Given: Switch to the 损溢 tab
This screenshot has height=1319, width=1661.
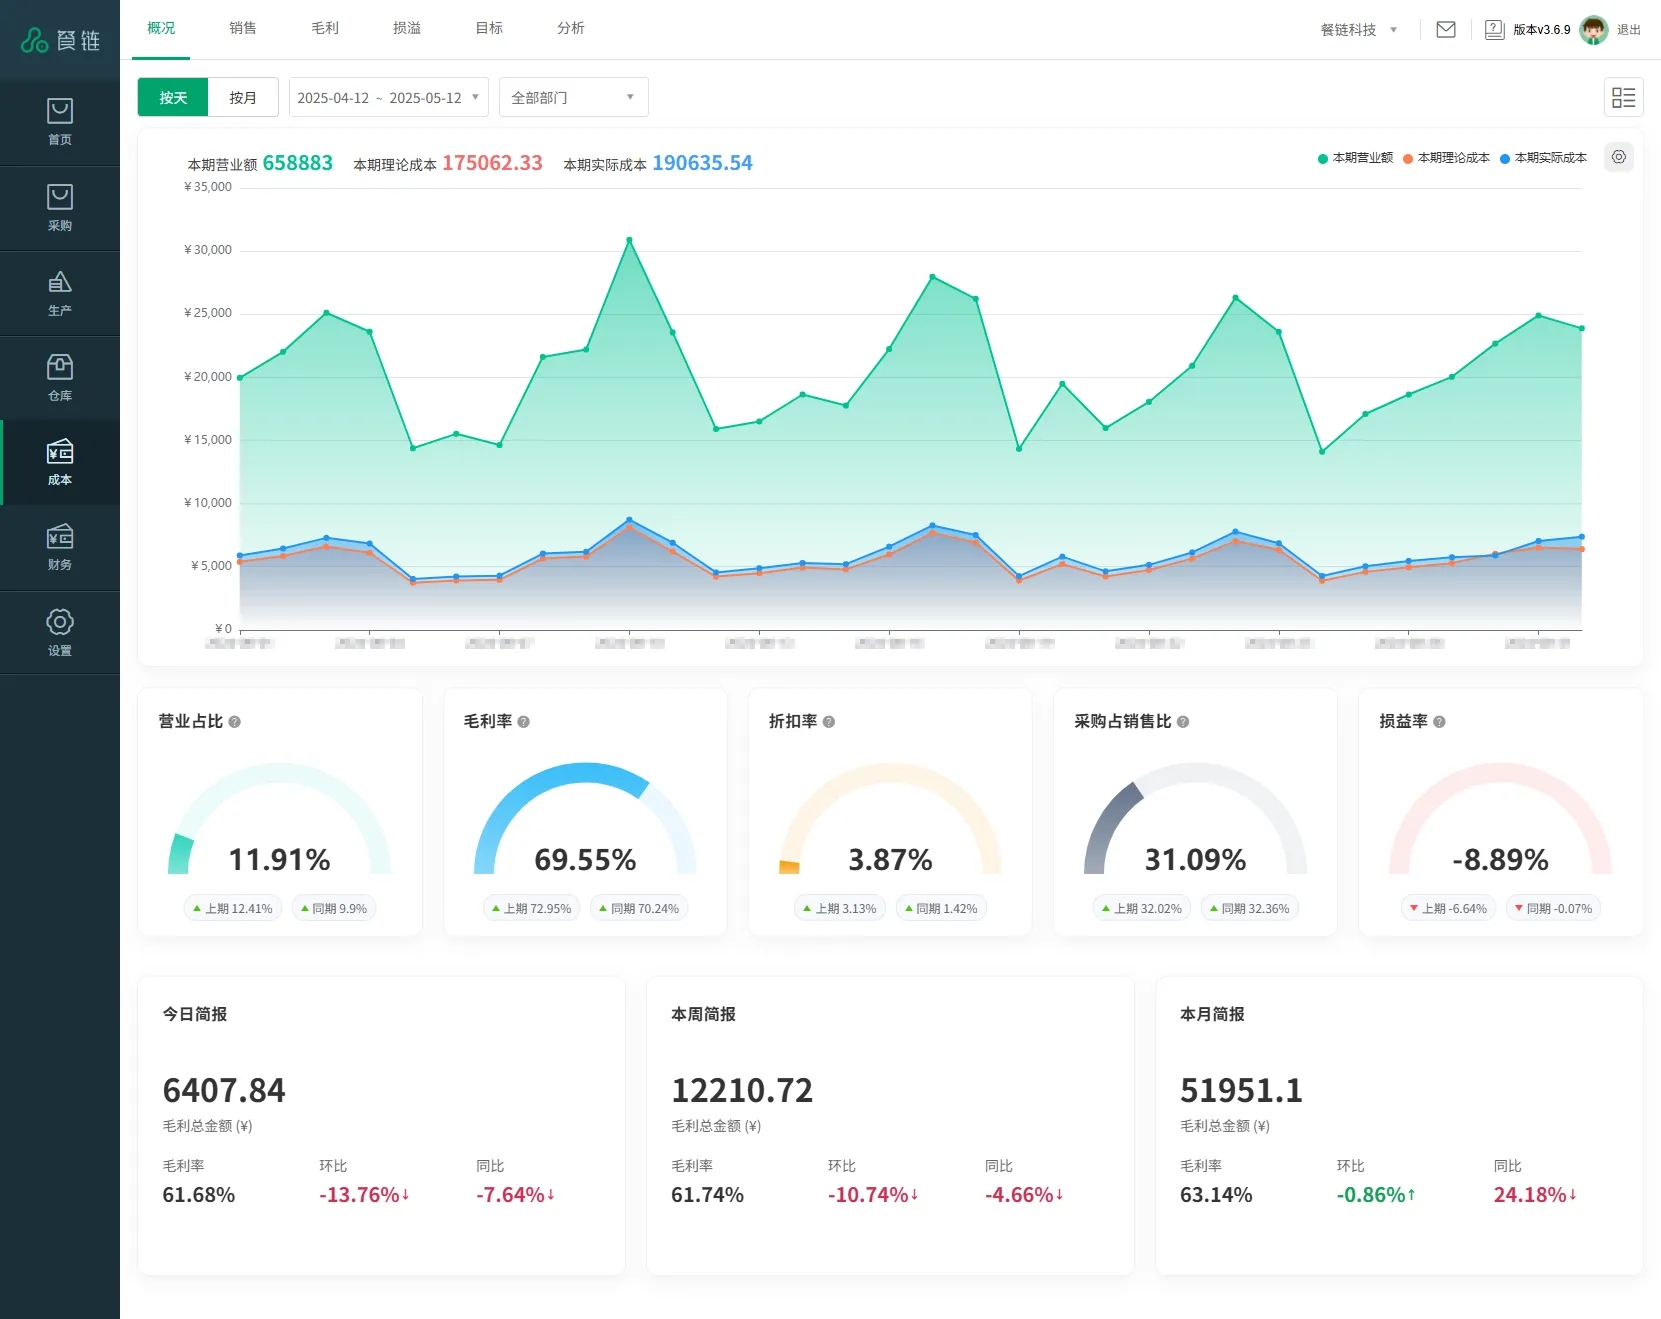Looking at the screenshot, I should 407,28.
